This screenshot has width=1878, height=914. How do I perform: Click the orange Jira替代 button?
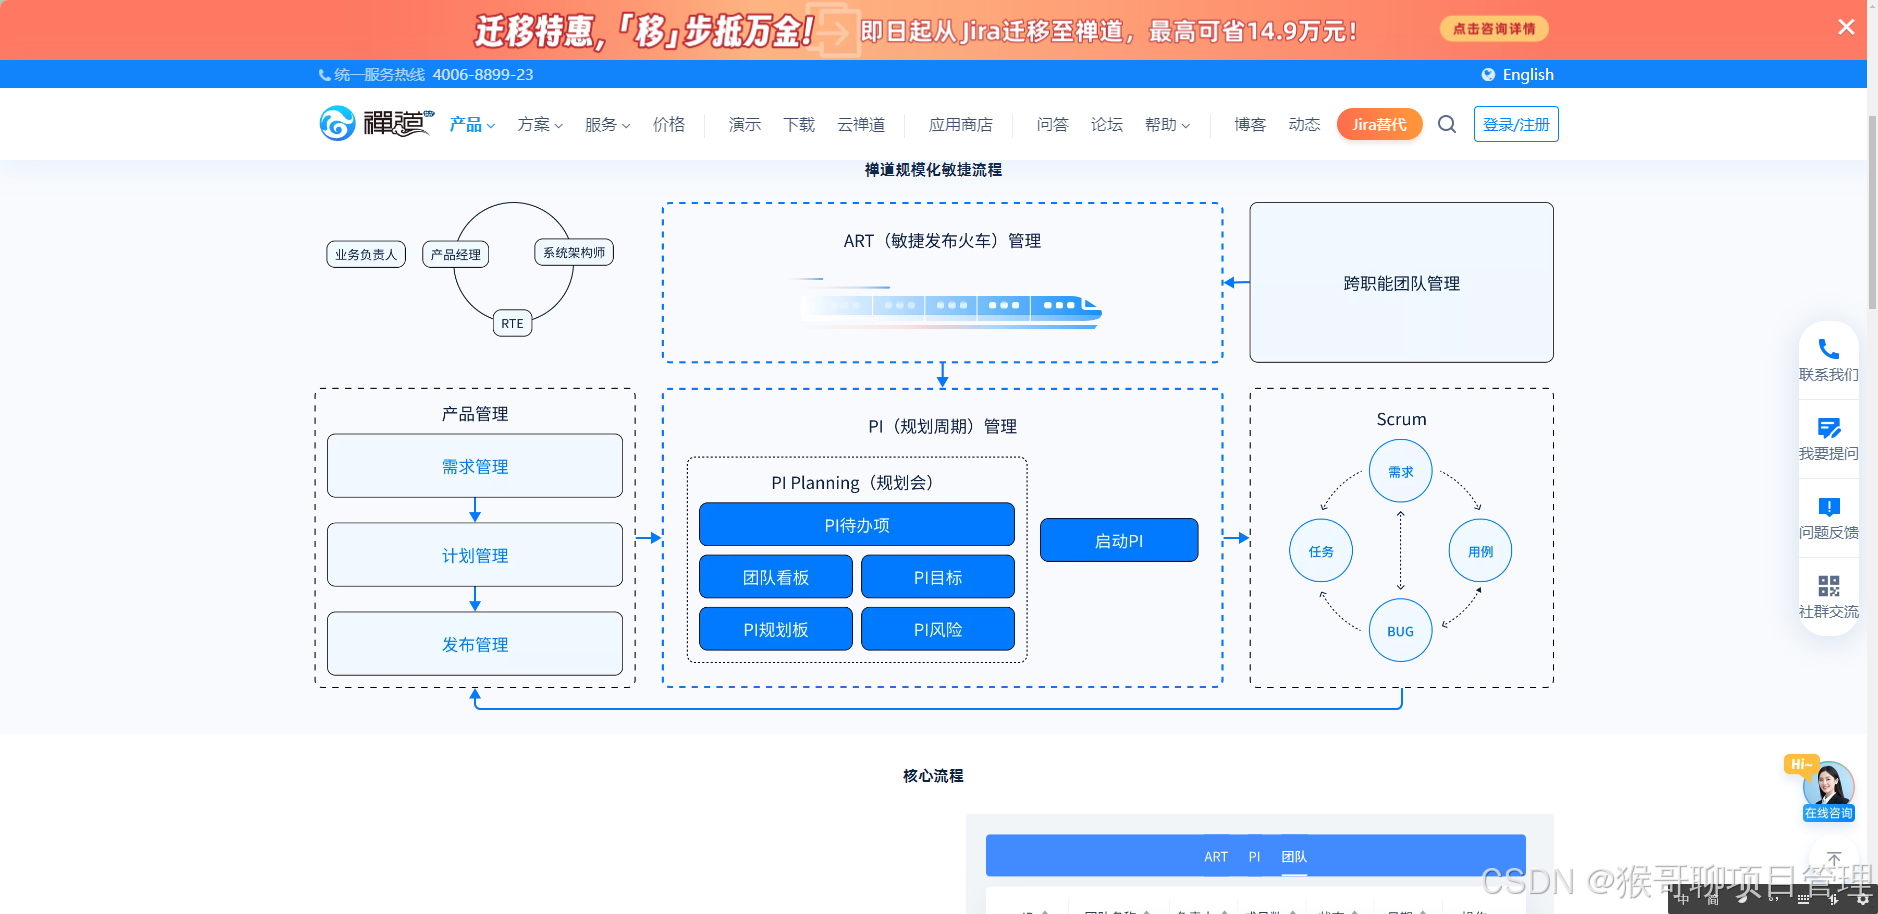[x=1380, y=124]
